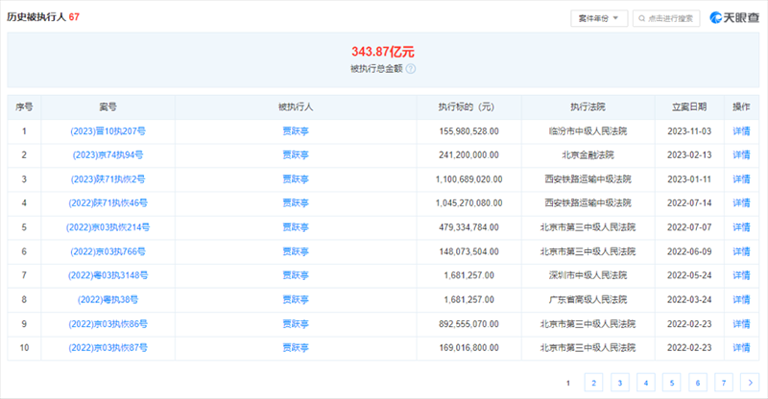Click 贾跃亭 in row 9
The image size is (768, 399).
(x=295, y=324)
